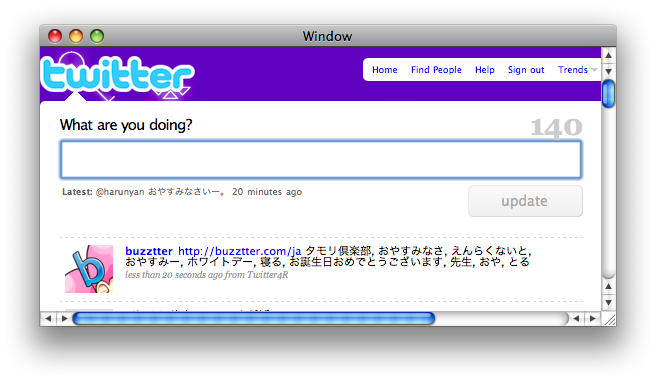
Task: Click the What are you doing? heading
Action: pyautogui.click(x=126, y=125)
